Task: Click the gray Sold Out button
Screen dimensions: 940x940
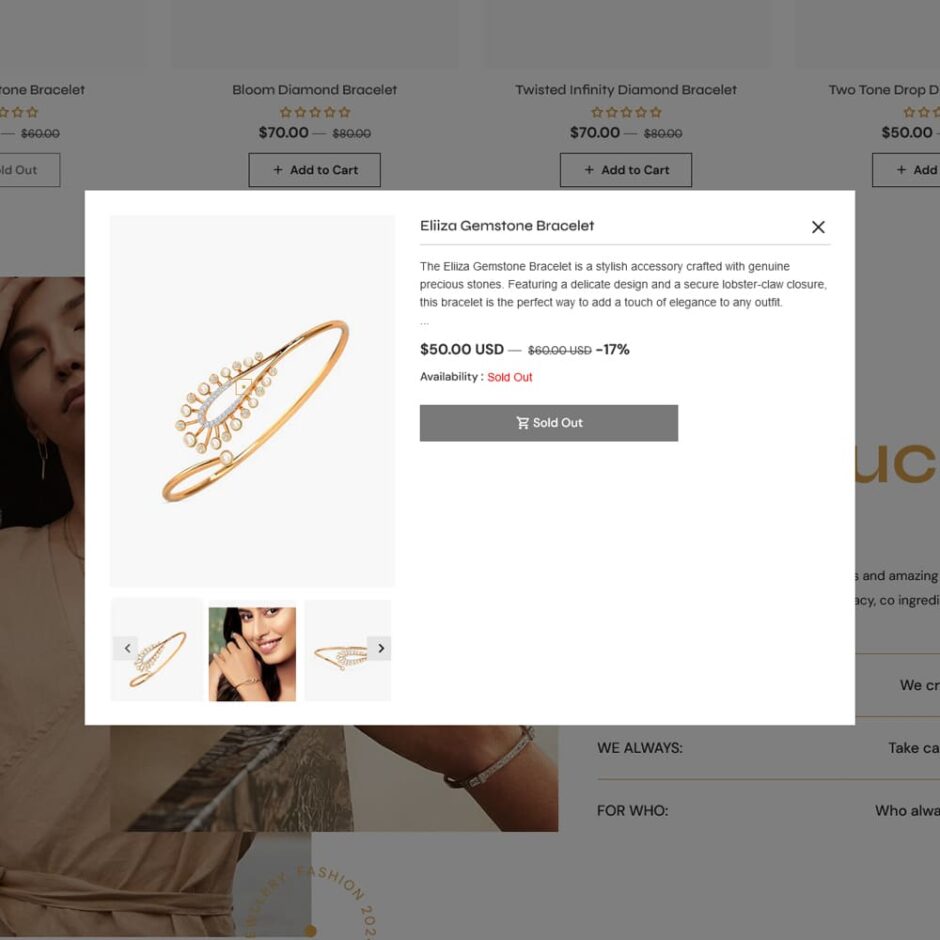Action: click(x=549, y=423)
